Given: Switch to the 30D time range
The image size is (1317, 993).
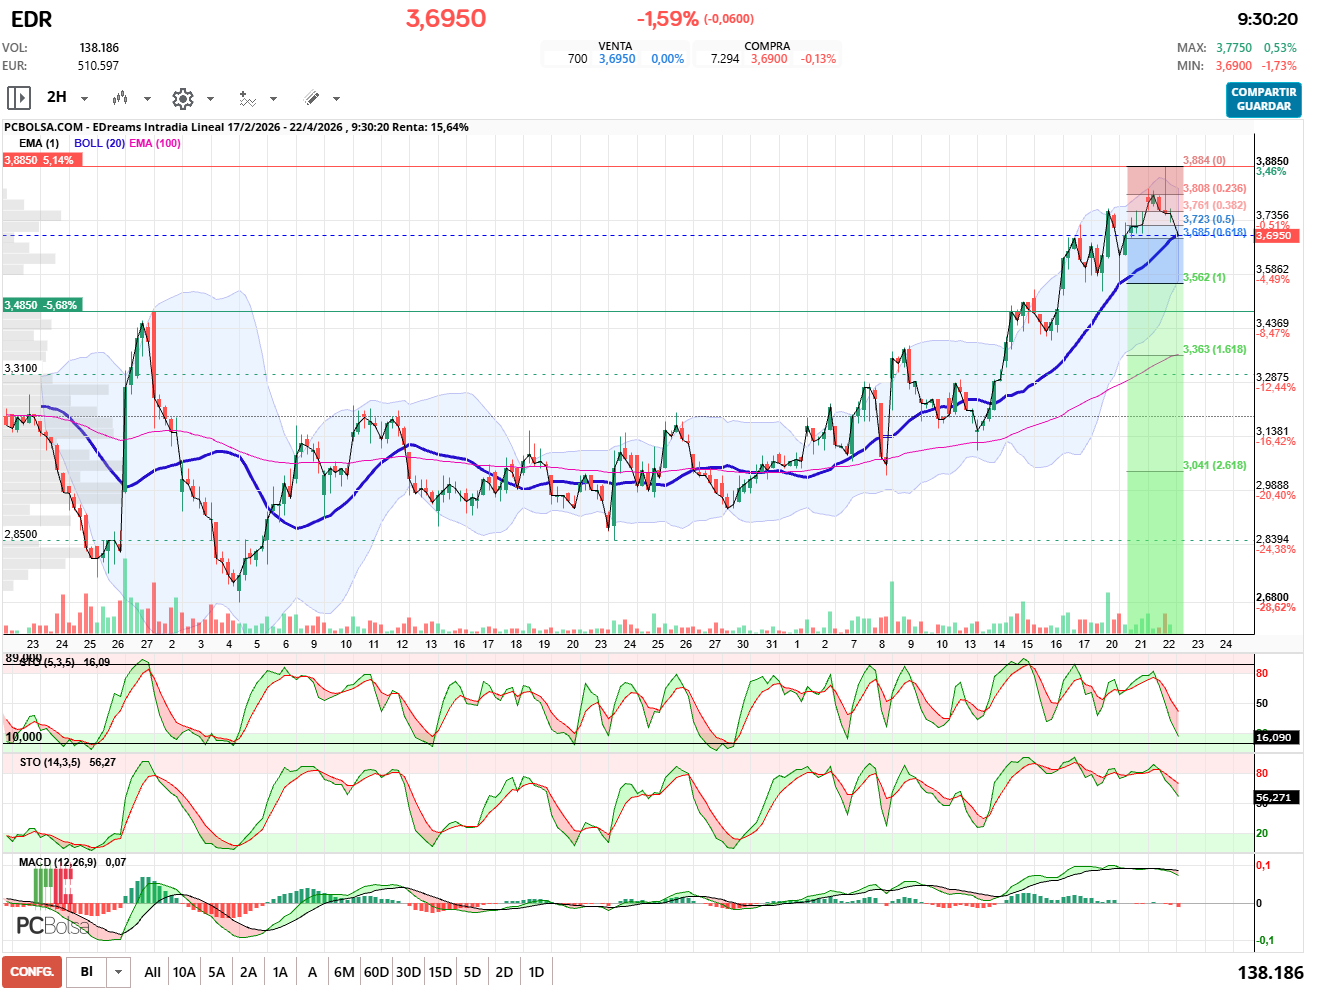Looking at the screenshot, I should coord(408,972).
